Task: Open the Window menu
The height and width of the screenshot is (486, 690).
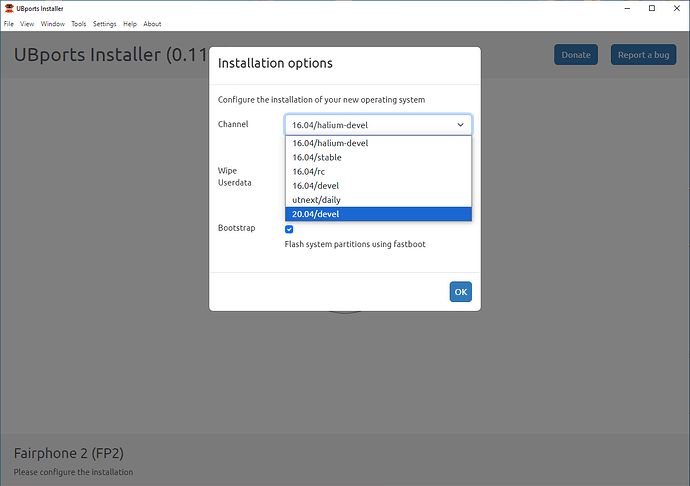Action: pos(53,24)
